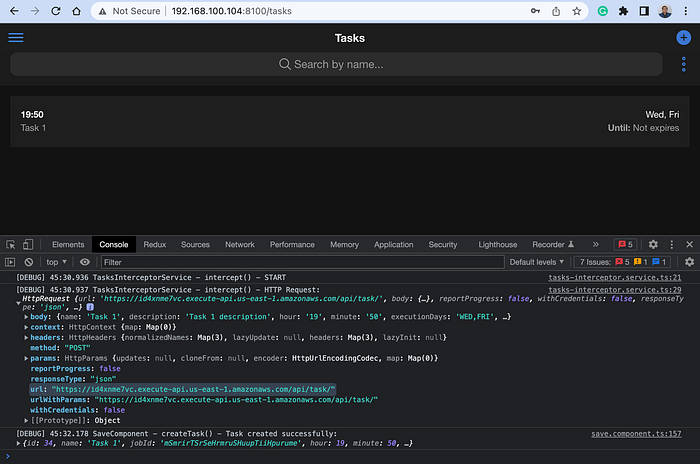Open save.component.ts:157 source link
The height and width of the screenshot is (464, 700).
pos(636,434)
